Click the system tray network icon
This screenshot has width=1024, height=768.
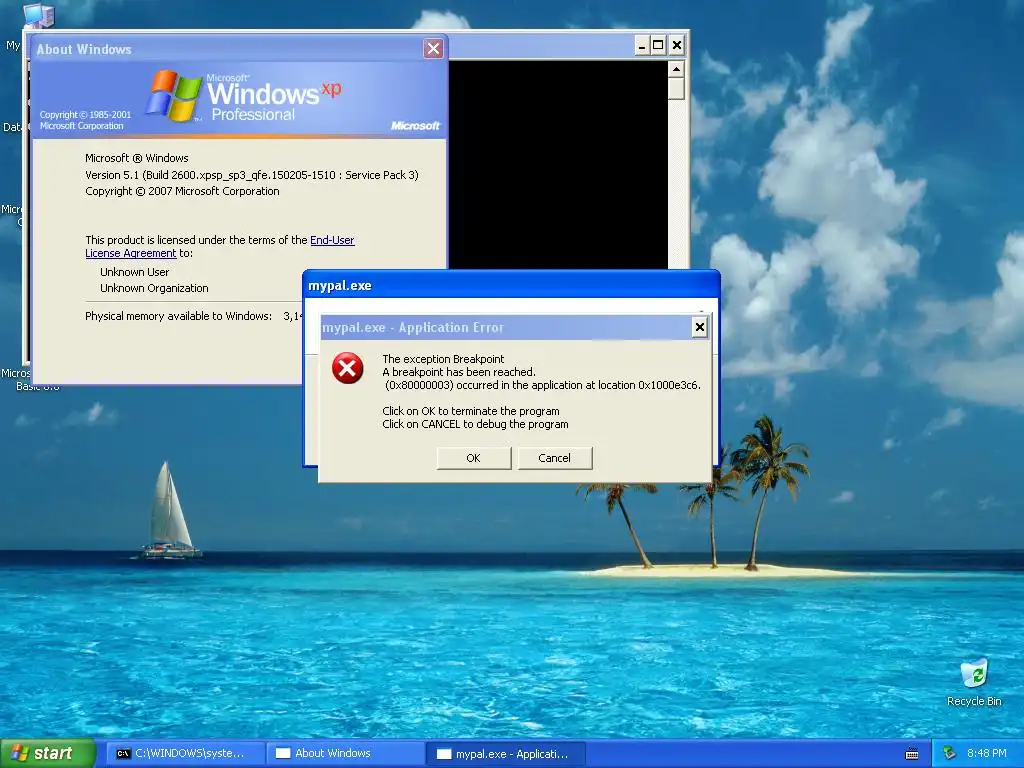950,754
